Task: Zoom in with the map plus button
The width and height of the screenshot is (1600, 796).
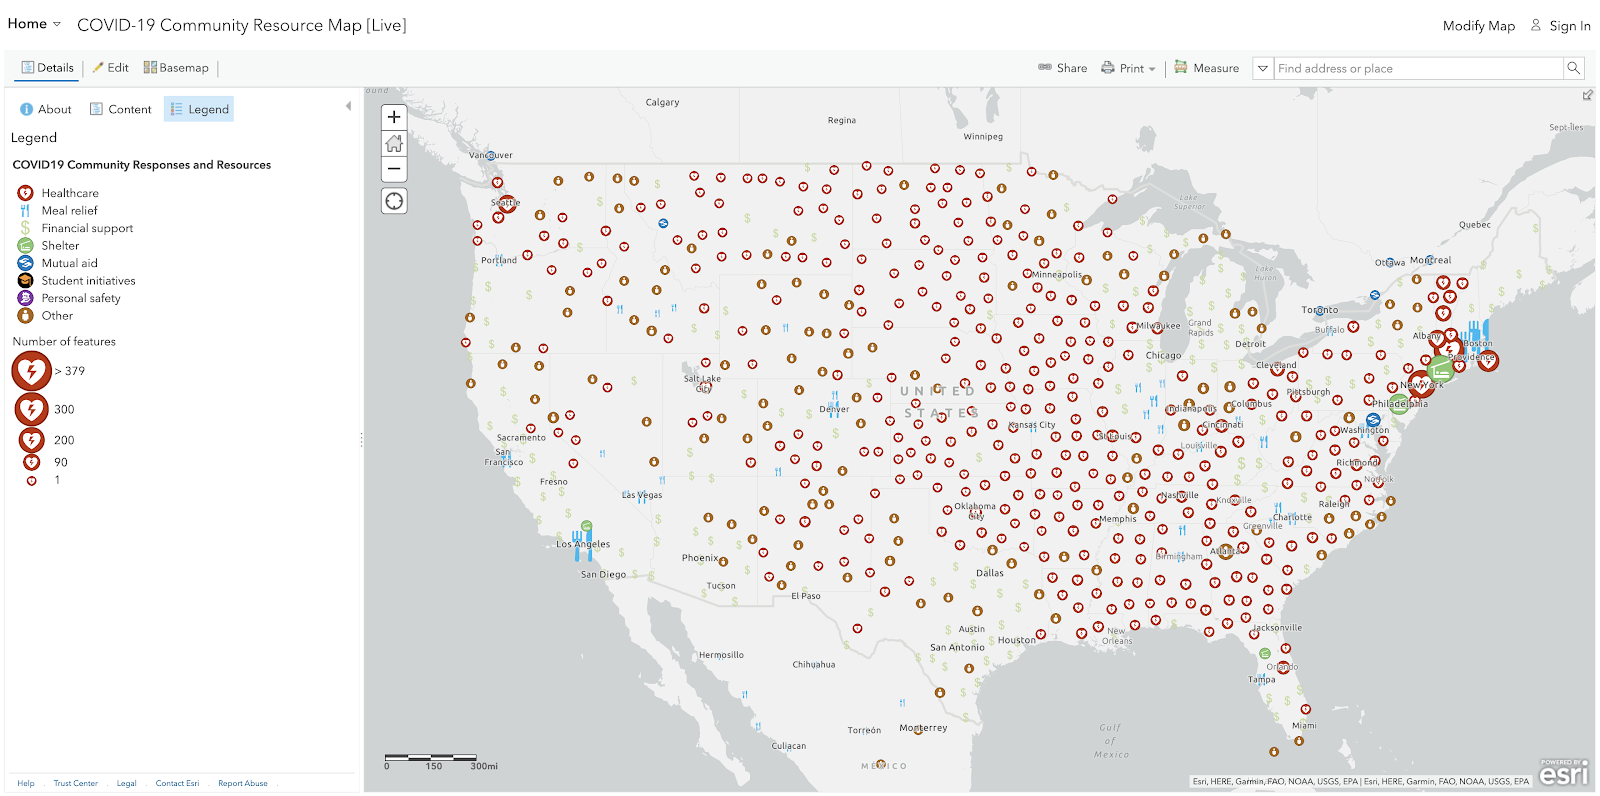Action: coord(394,117)
